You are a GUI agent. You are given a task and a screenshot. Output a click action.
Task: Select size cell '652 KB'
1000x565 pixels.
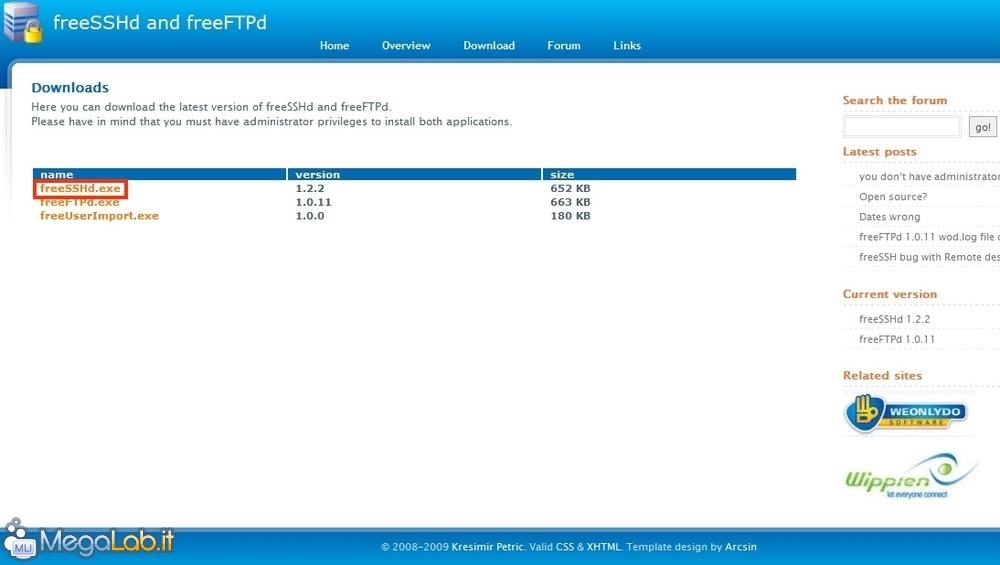[x=570, y=189]
